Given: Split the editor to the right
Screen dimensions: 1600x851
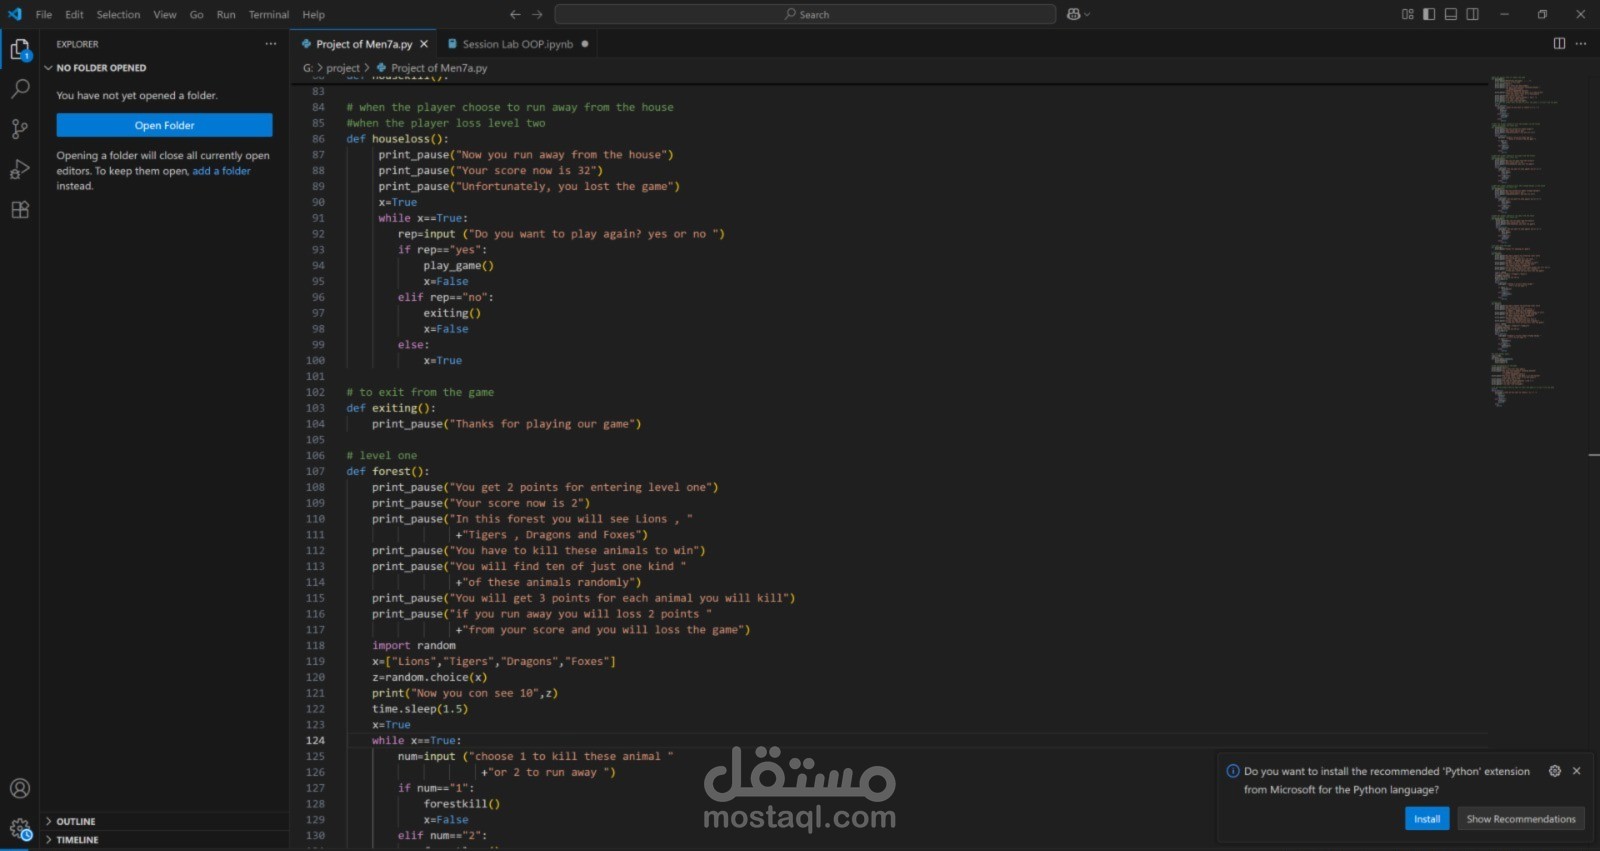Looking at the screenshot, I should [1559, 44].
